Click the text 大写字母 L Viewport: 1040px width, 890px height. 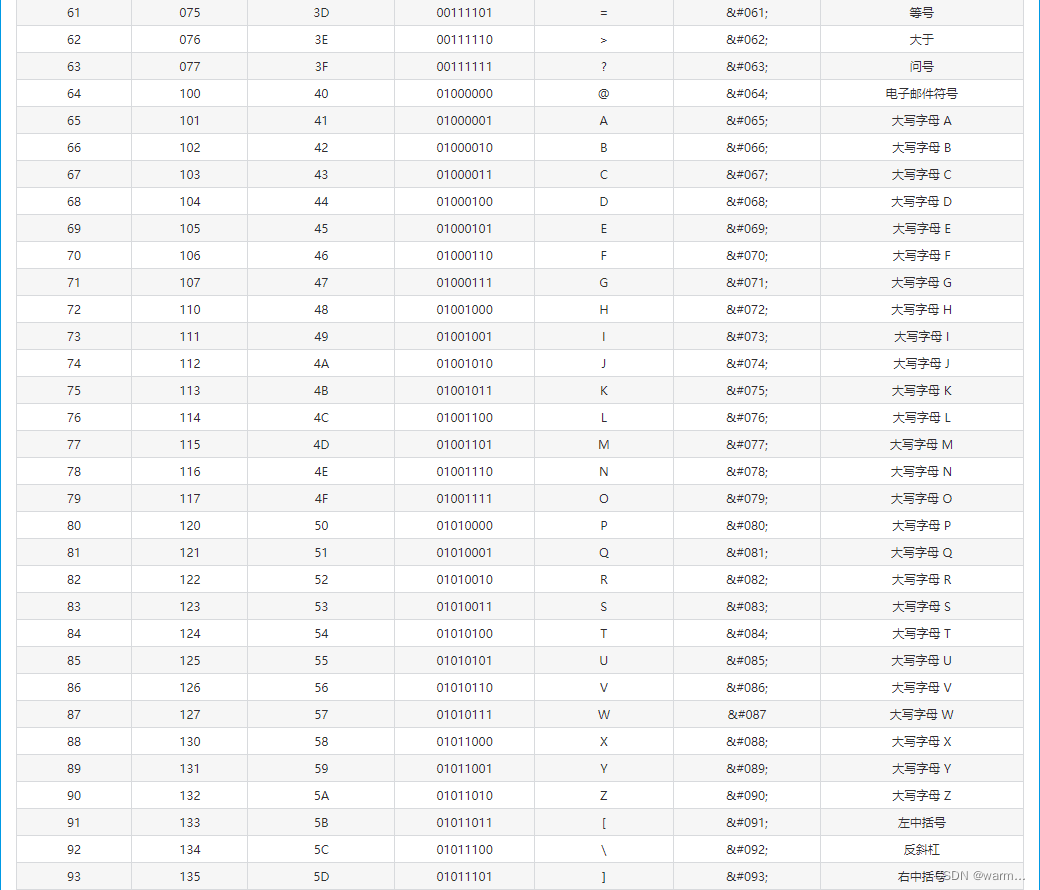[x=921, y=417]
